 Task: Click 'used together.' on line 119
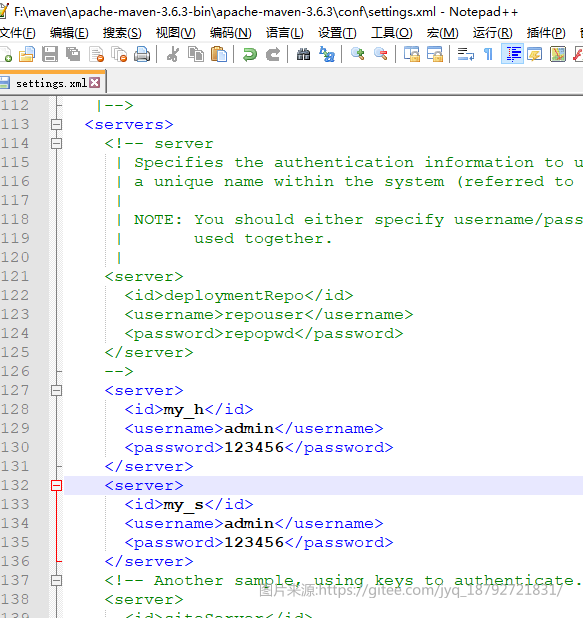(263, 239)
